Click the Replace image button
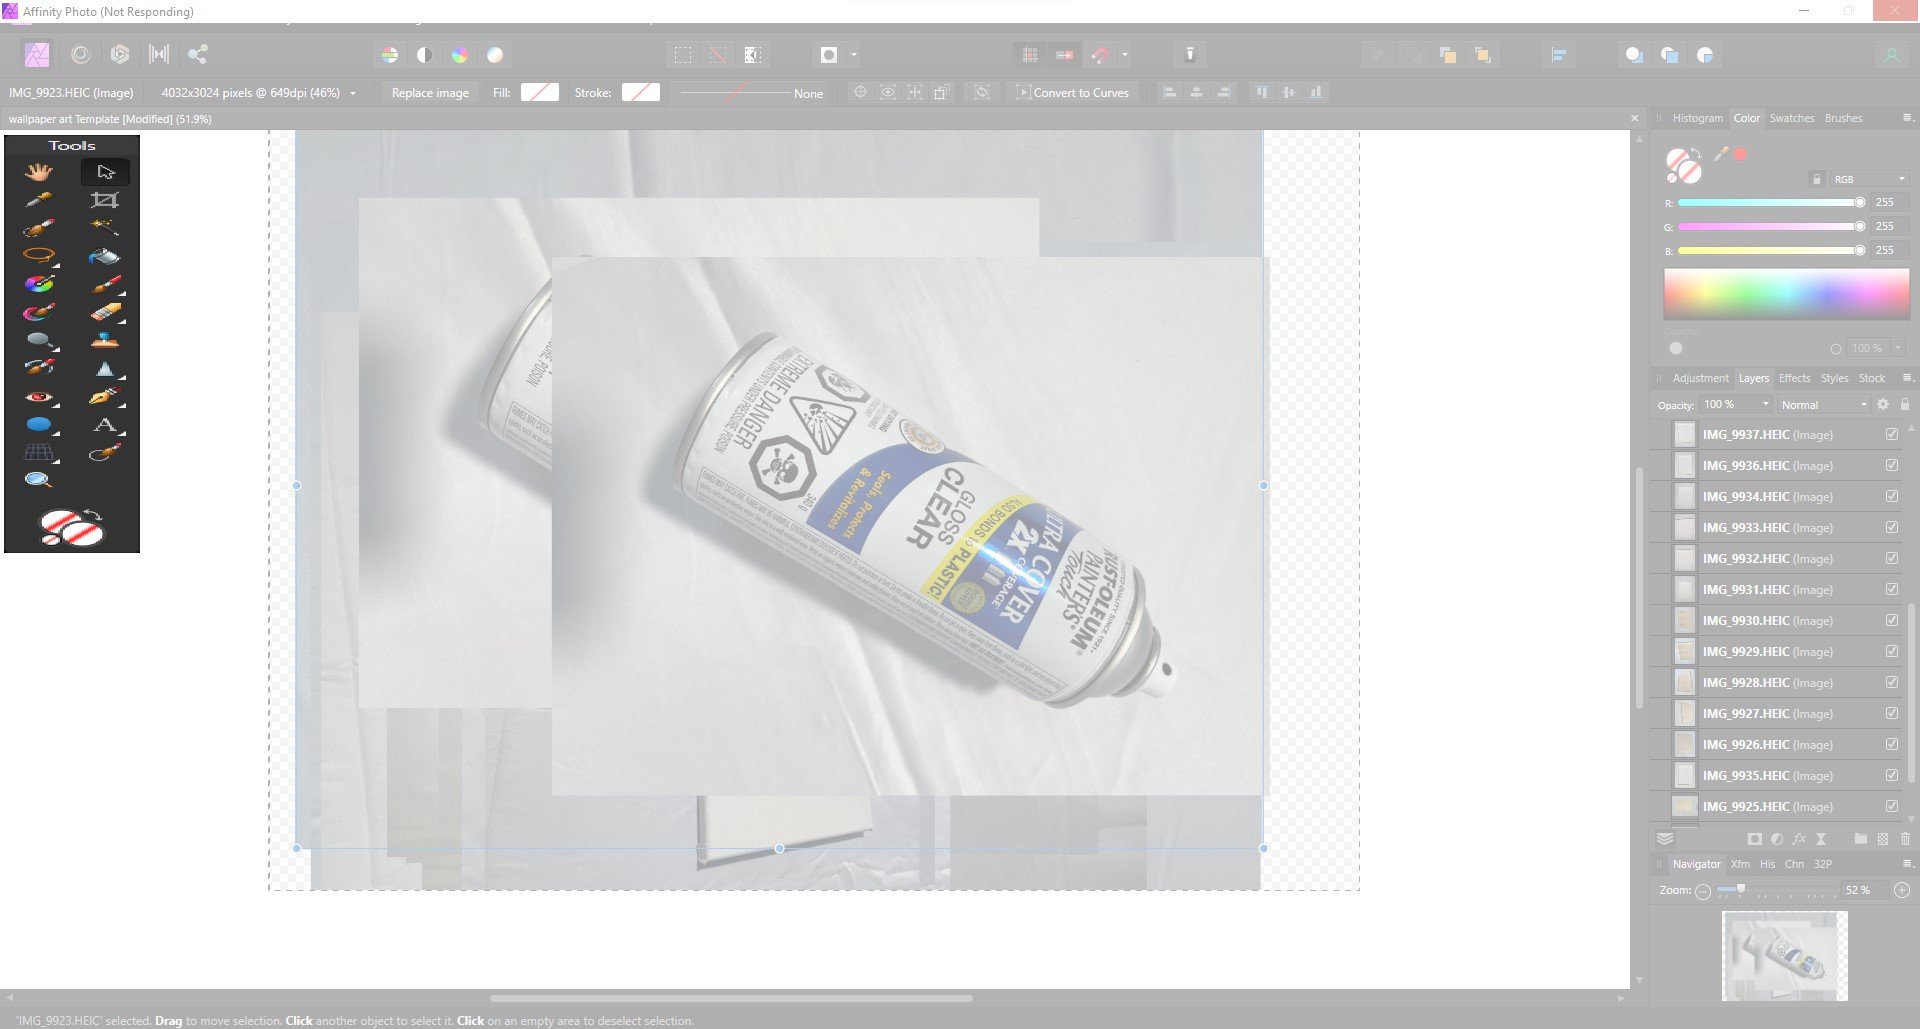The width and height of the screenshot is (1920, 1029). pyautogui.click(x=430, y=93)
